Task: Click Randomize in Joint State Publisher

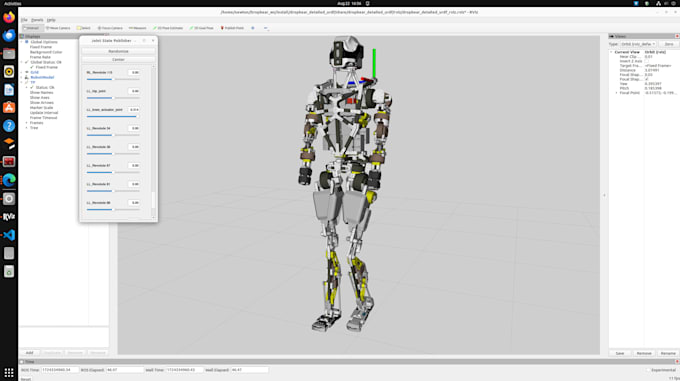Action: coord(118,51)
